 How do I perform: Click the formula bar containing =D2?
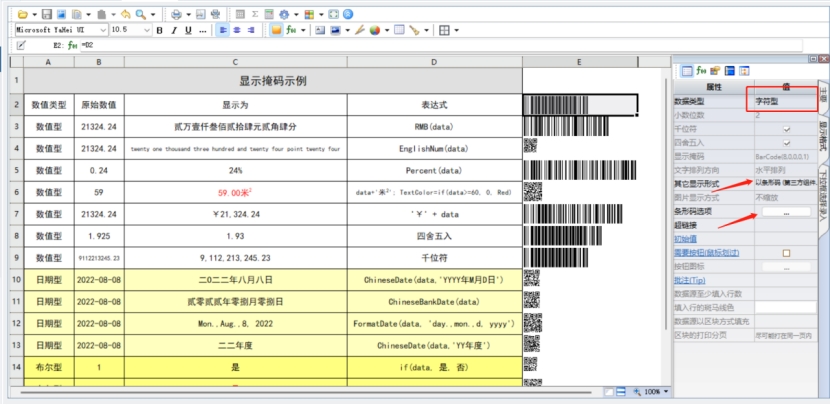tap(441, 46)
